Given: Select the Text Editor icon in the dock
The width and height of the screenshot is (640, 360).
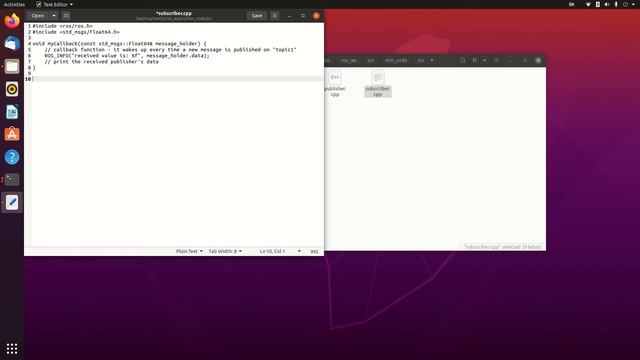Looking at the screenshot, I should pyautogui.click(x=12, y=202).
